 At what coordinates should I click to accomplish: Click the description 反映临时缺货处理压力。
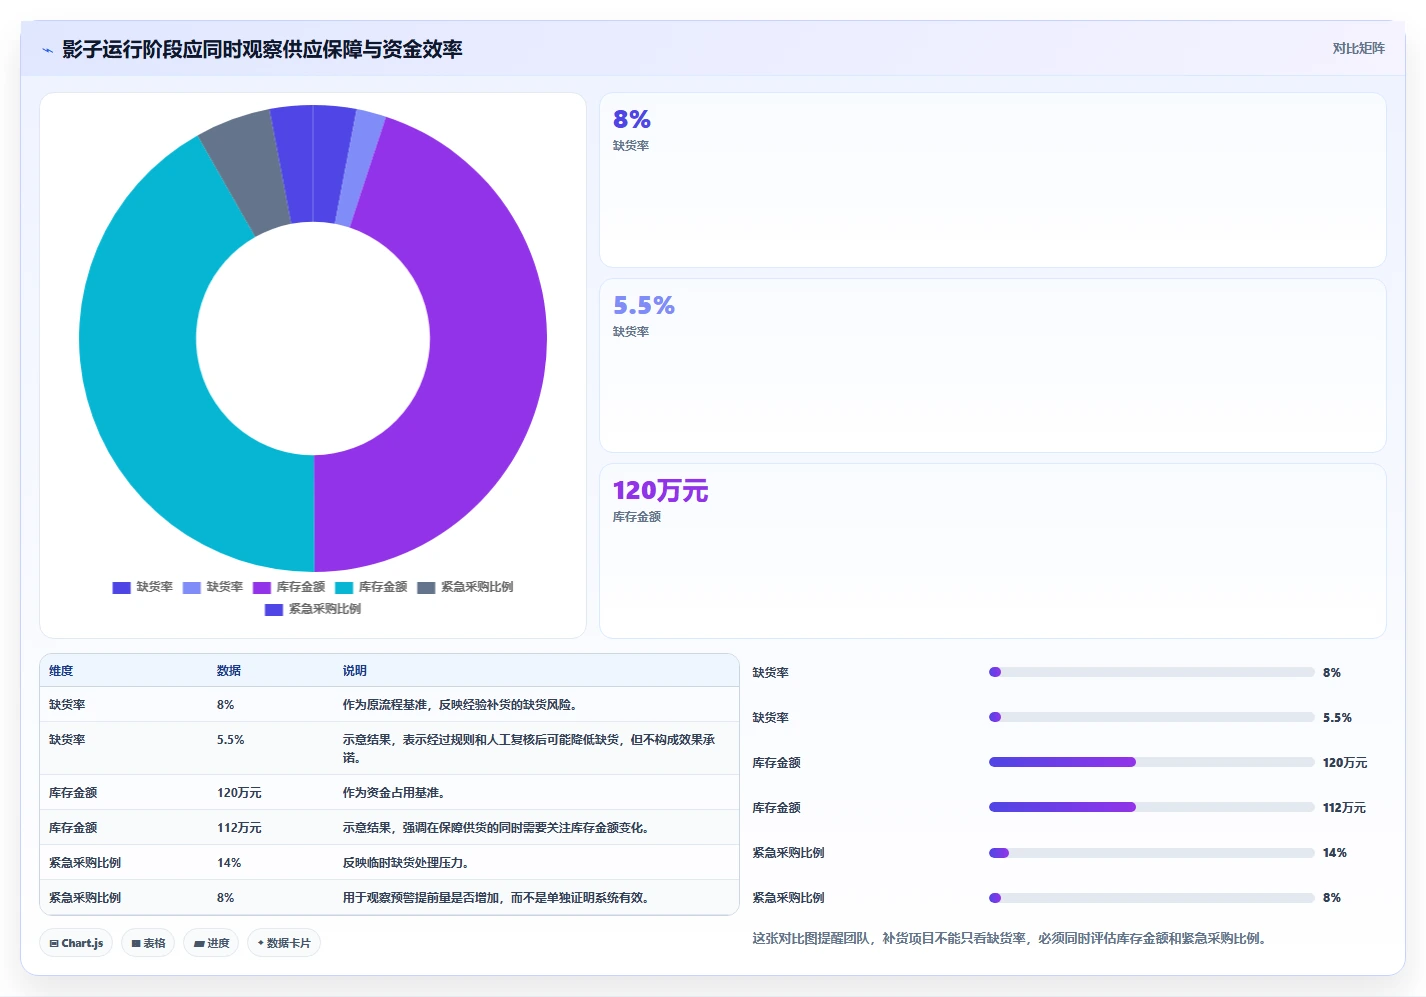406,863
